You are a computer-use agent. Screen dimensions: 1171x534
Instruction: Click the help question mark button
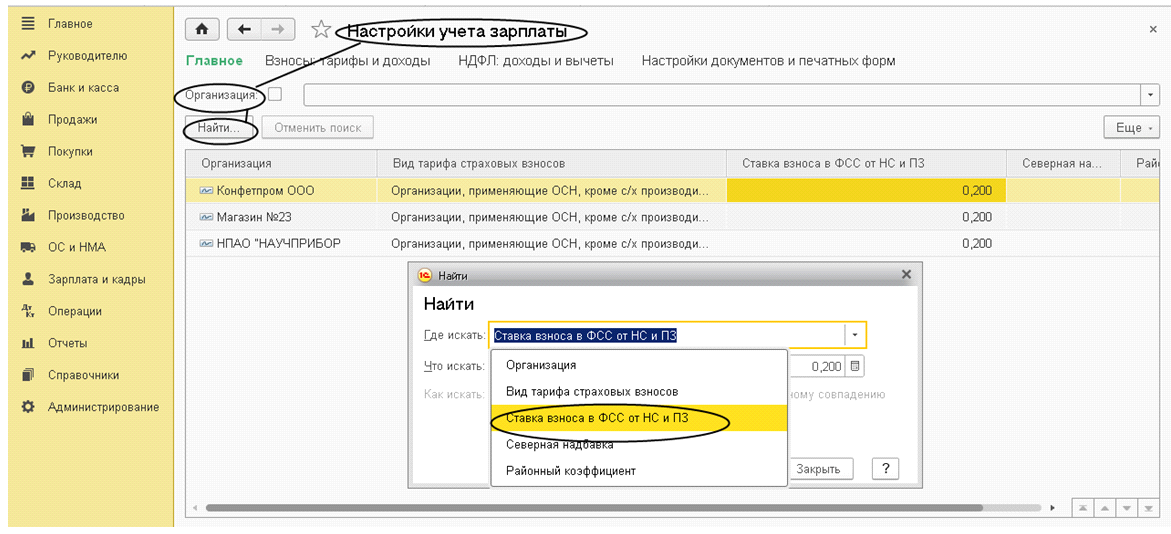[885, 469]
